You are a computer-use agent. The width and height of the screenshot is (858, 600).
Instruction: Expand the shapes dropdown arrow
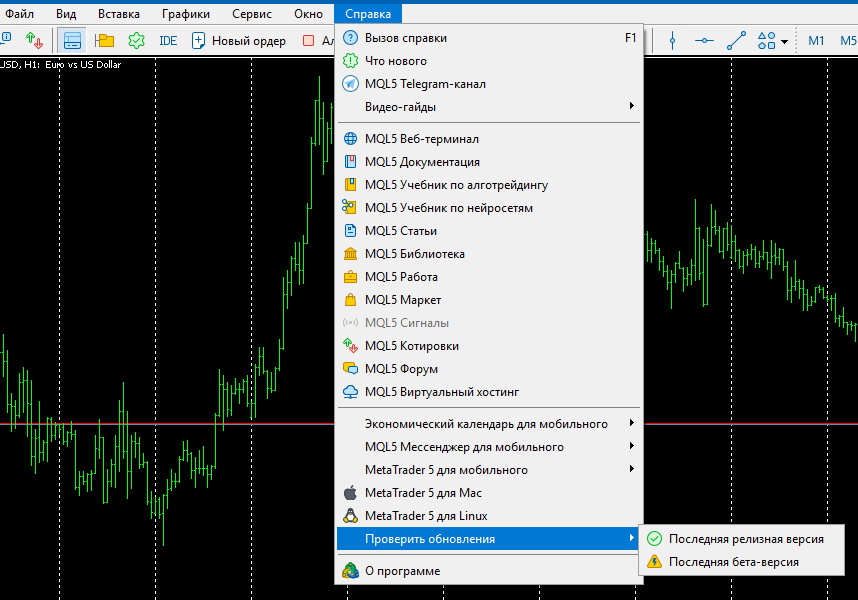tap(784, 42)
